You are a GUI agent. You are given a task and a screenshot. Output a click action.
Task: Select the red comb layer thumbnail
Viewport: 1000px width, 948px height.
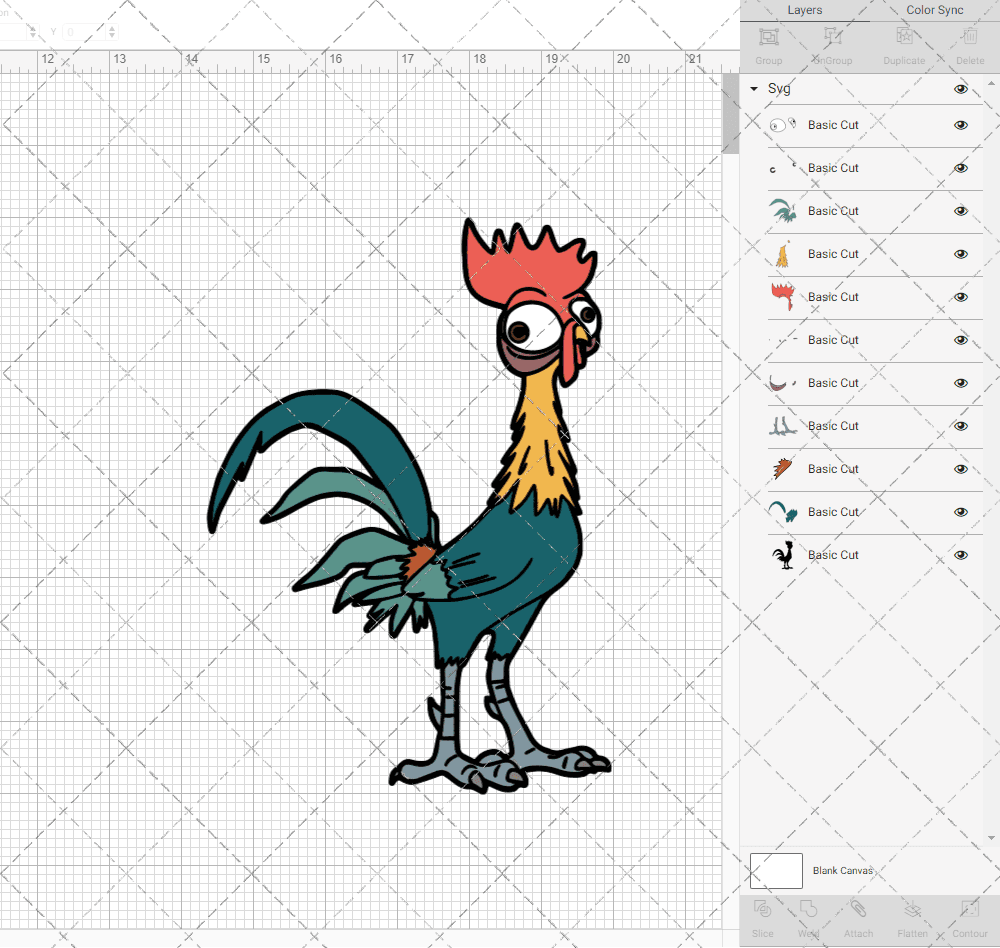(783, 297)
